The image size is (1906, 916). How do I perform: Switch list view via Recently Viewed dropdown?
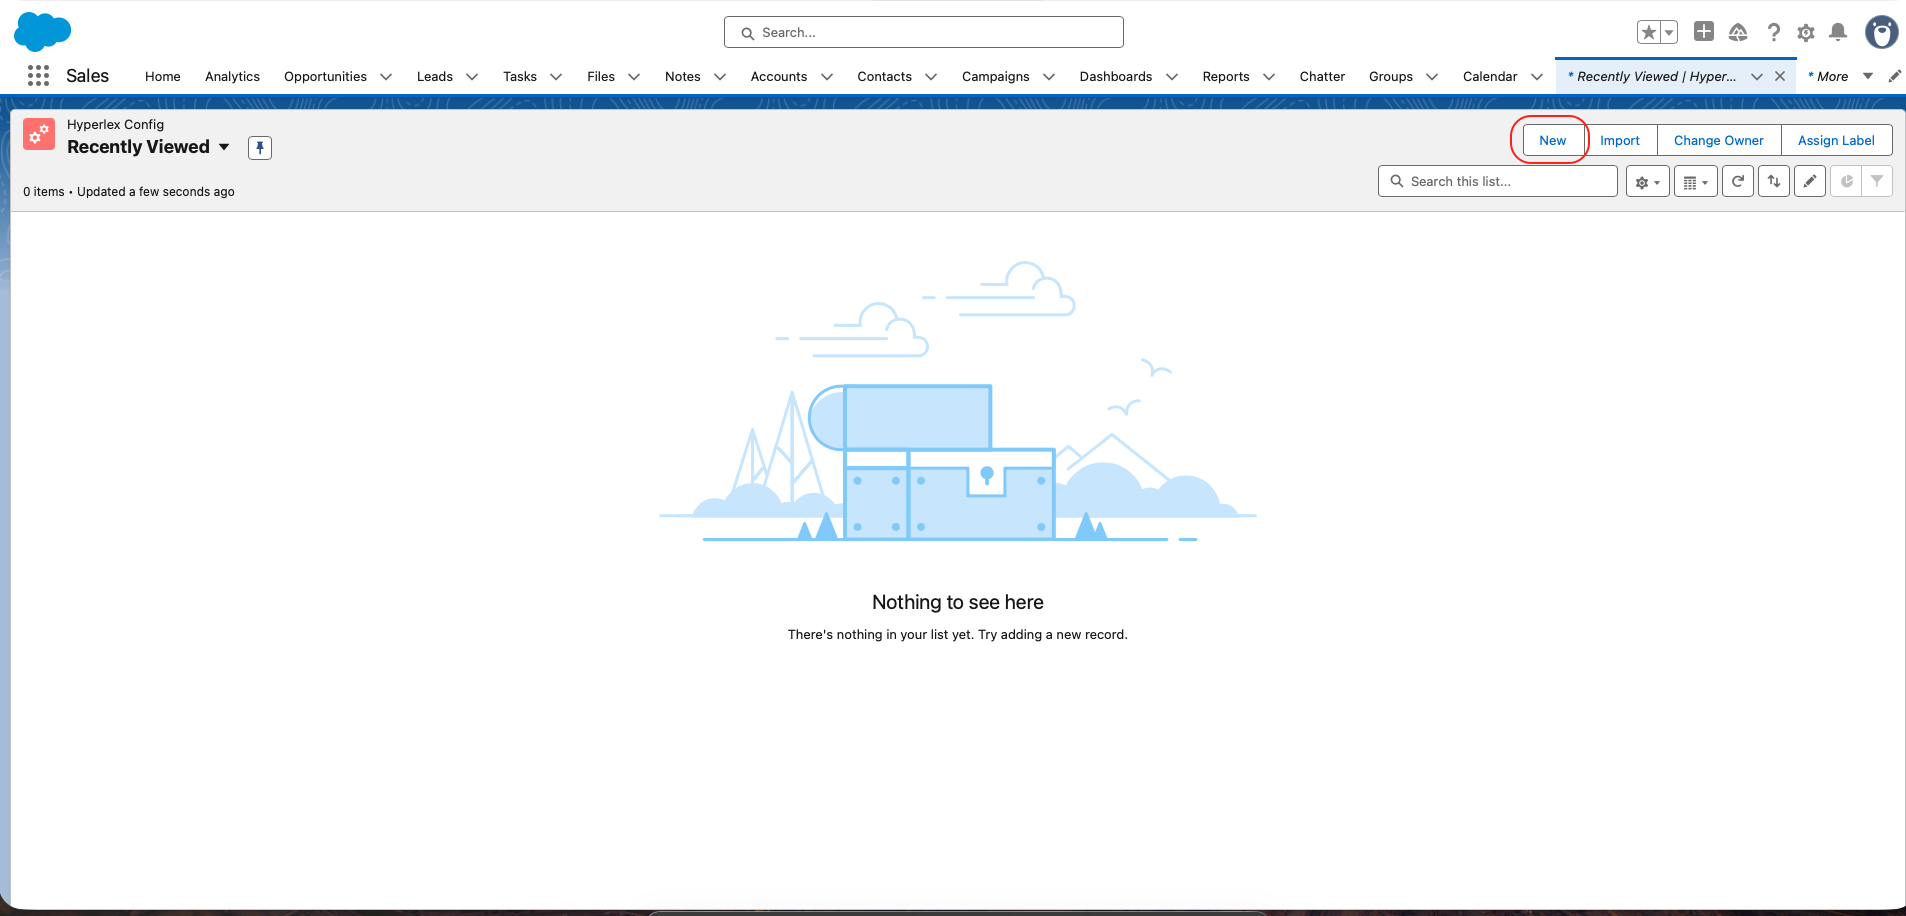[x=224, y=147]
